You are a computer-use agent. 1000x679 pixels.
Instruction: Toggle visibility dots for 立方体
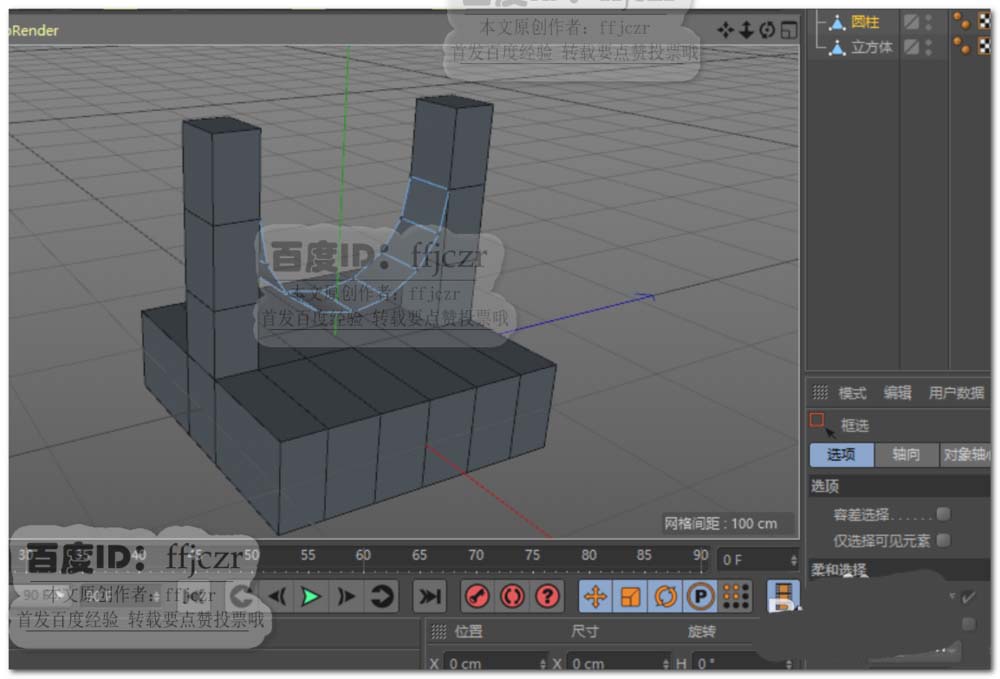[929, 47]
